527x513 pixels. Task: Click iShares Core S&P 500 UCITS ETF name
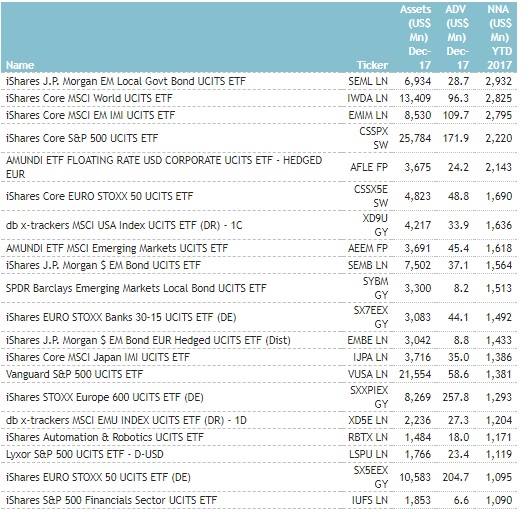point(82,138)
